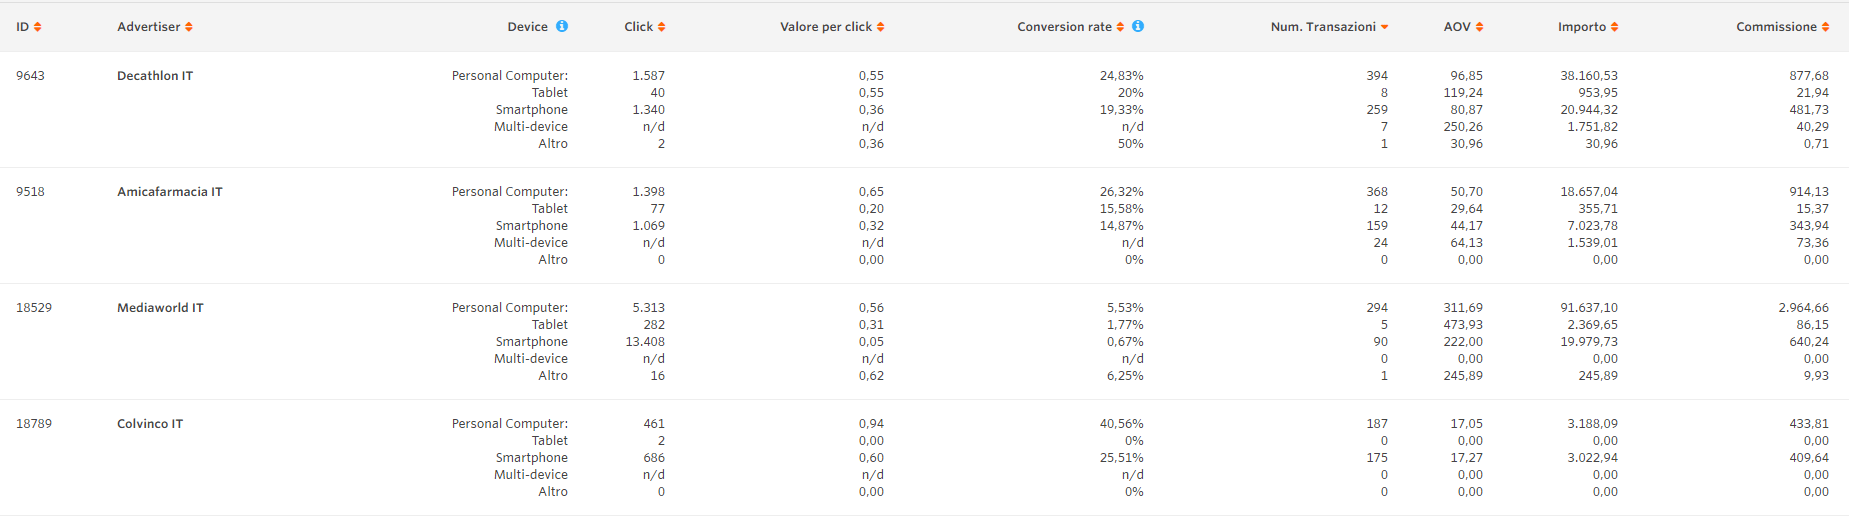Click Num. Transazioni descending sort arrow
This screenshot has width=1849, height=519.
(1384, 27)
